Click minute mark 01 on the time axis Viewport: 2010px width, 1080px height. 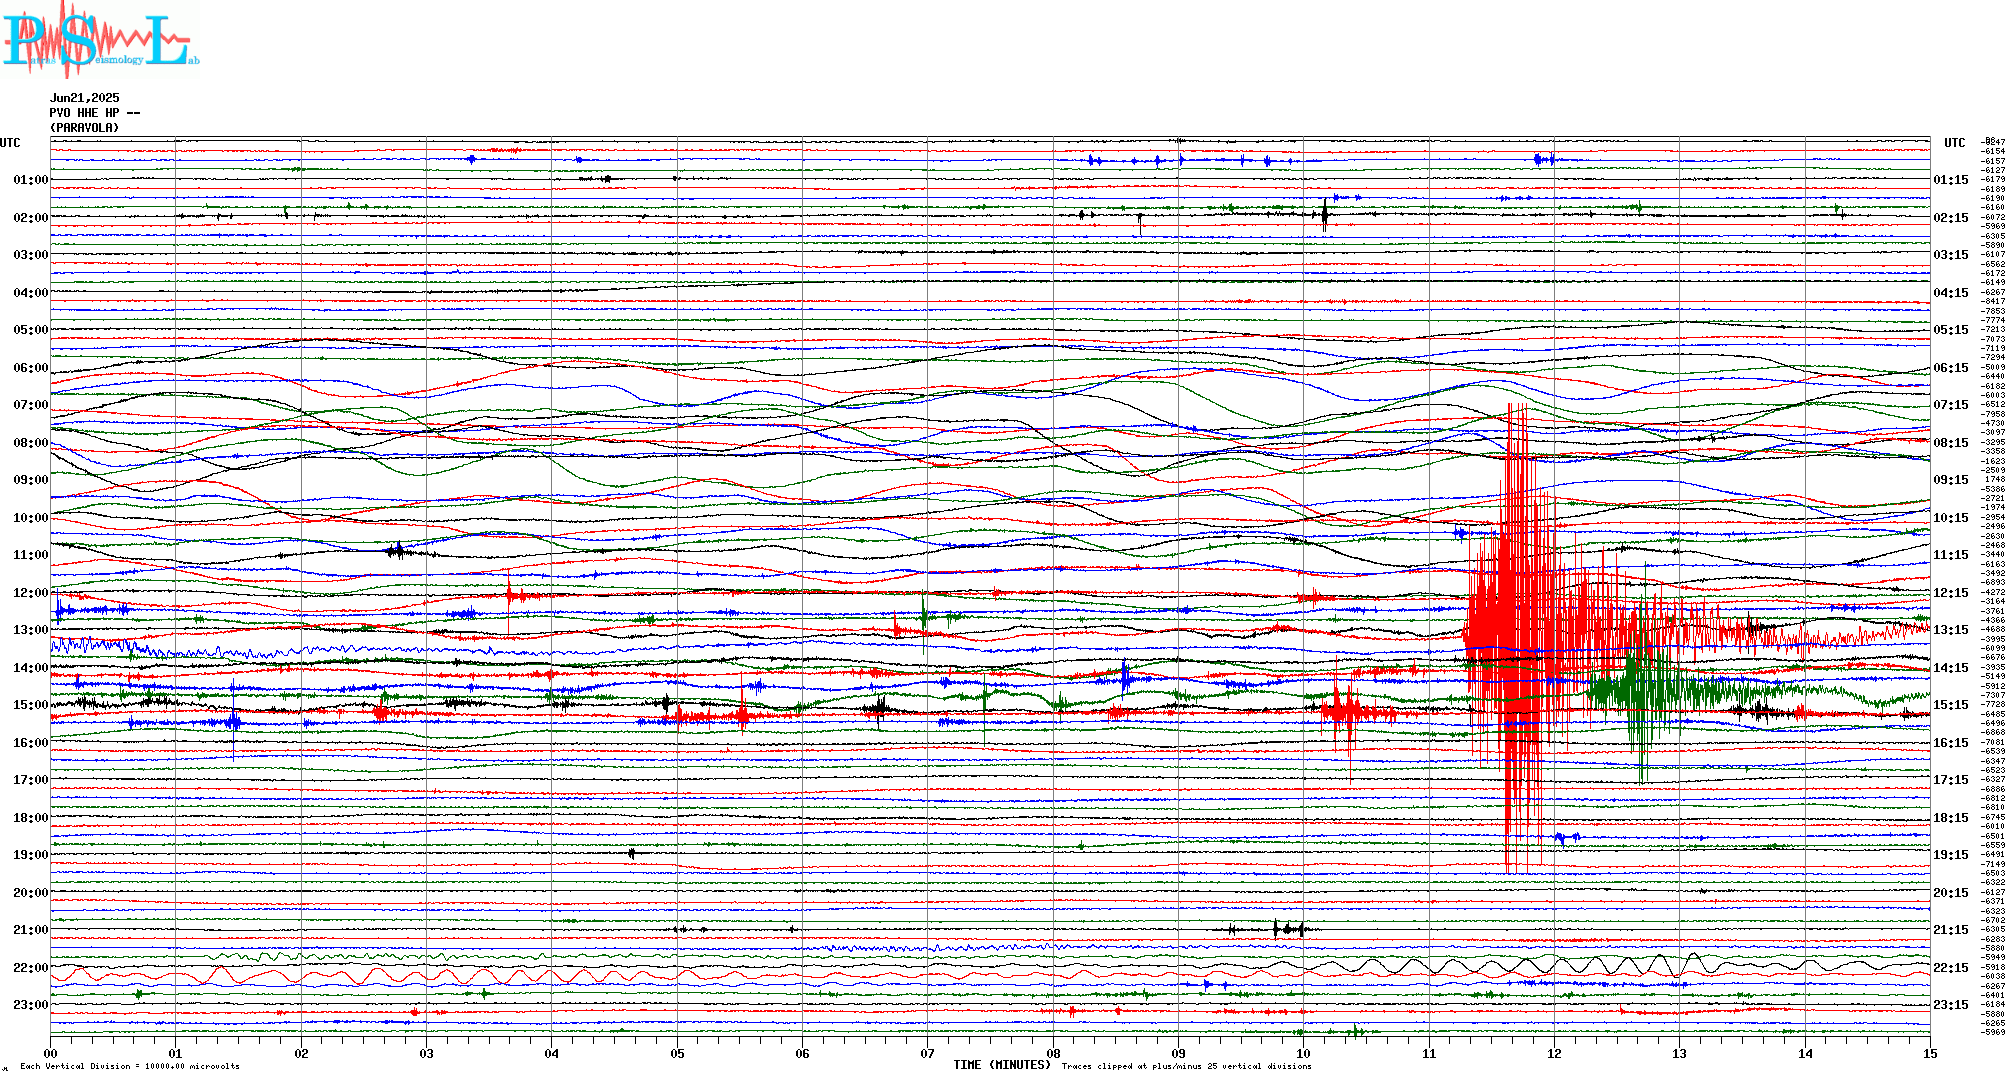(x=176, y=1053)
